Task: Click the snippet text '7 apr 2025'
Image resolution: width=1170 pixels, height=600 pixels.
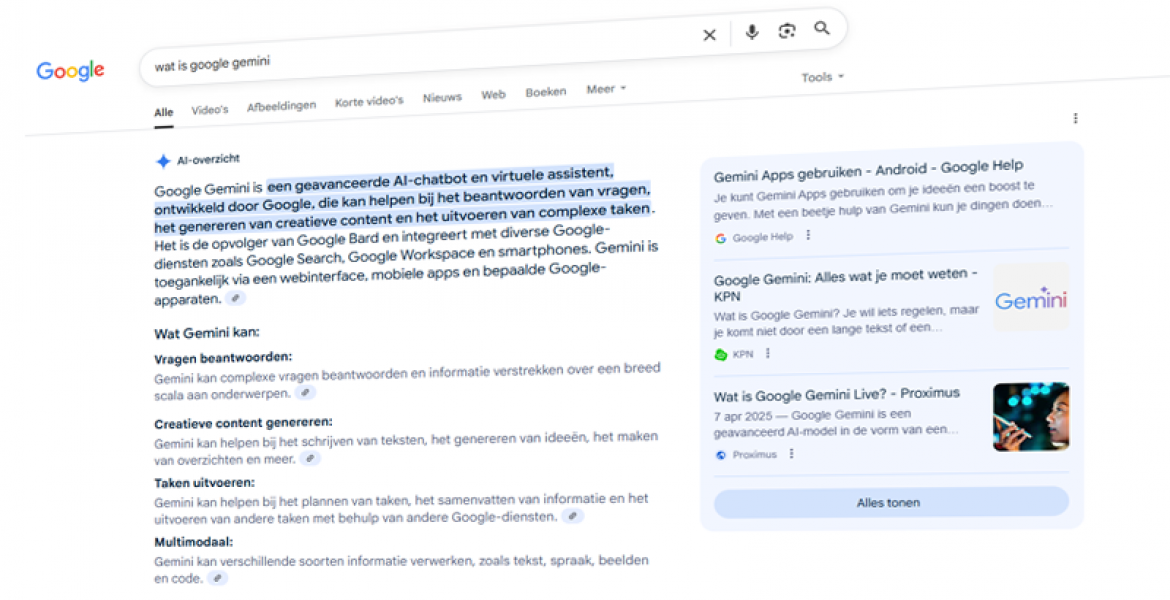Action: pyautogui.click(x=742, y=415)
